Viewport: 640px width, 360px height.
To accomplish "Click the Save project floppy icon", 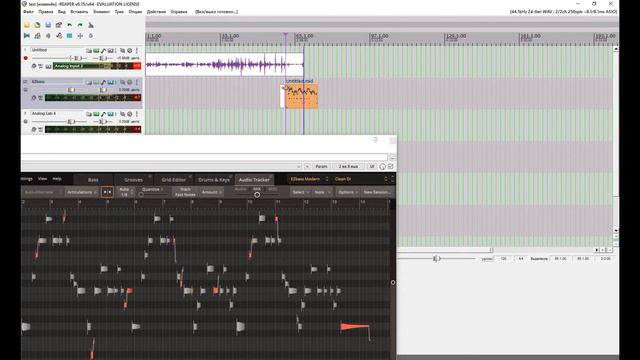I will click(48, 25).
